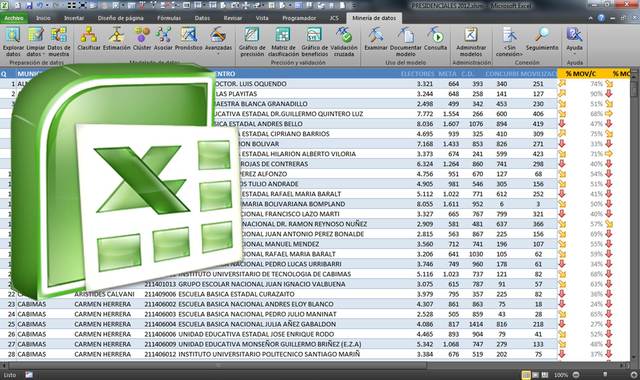640x380 pixels.
Task: Switch to Page Layout view
Action: (x=536, y=375)
